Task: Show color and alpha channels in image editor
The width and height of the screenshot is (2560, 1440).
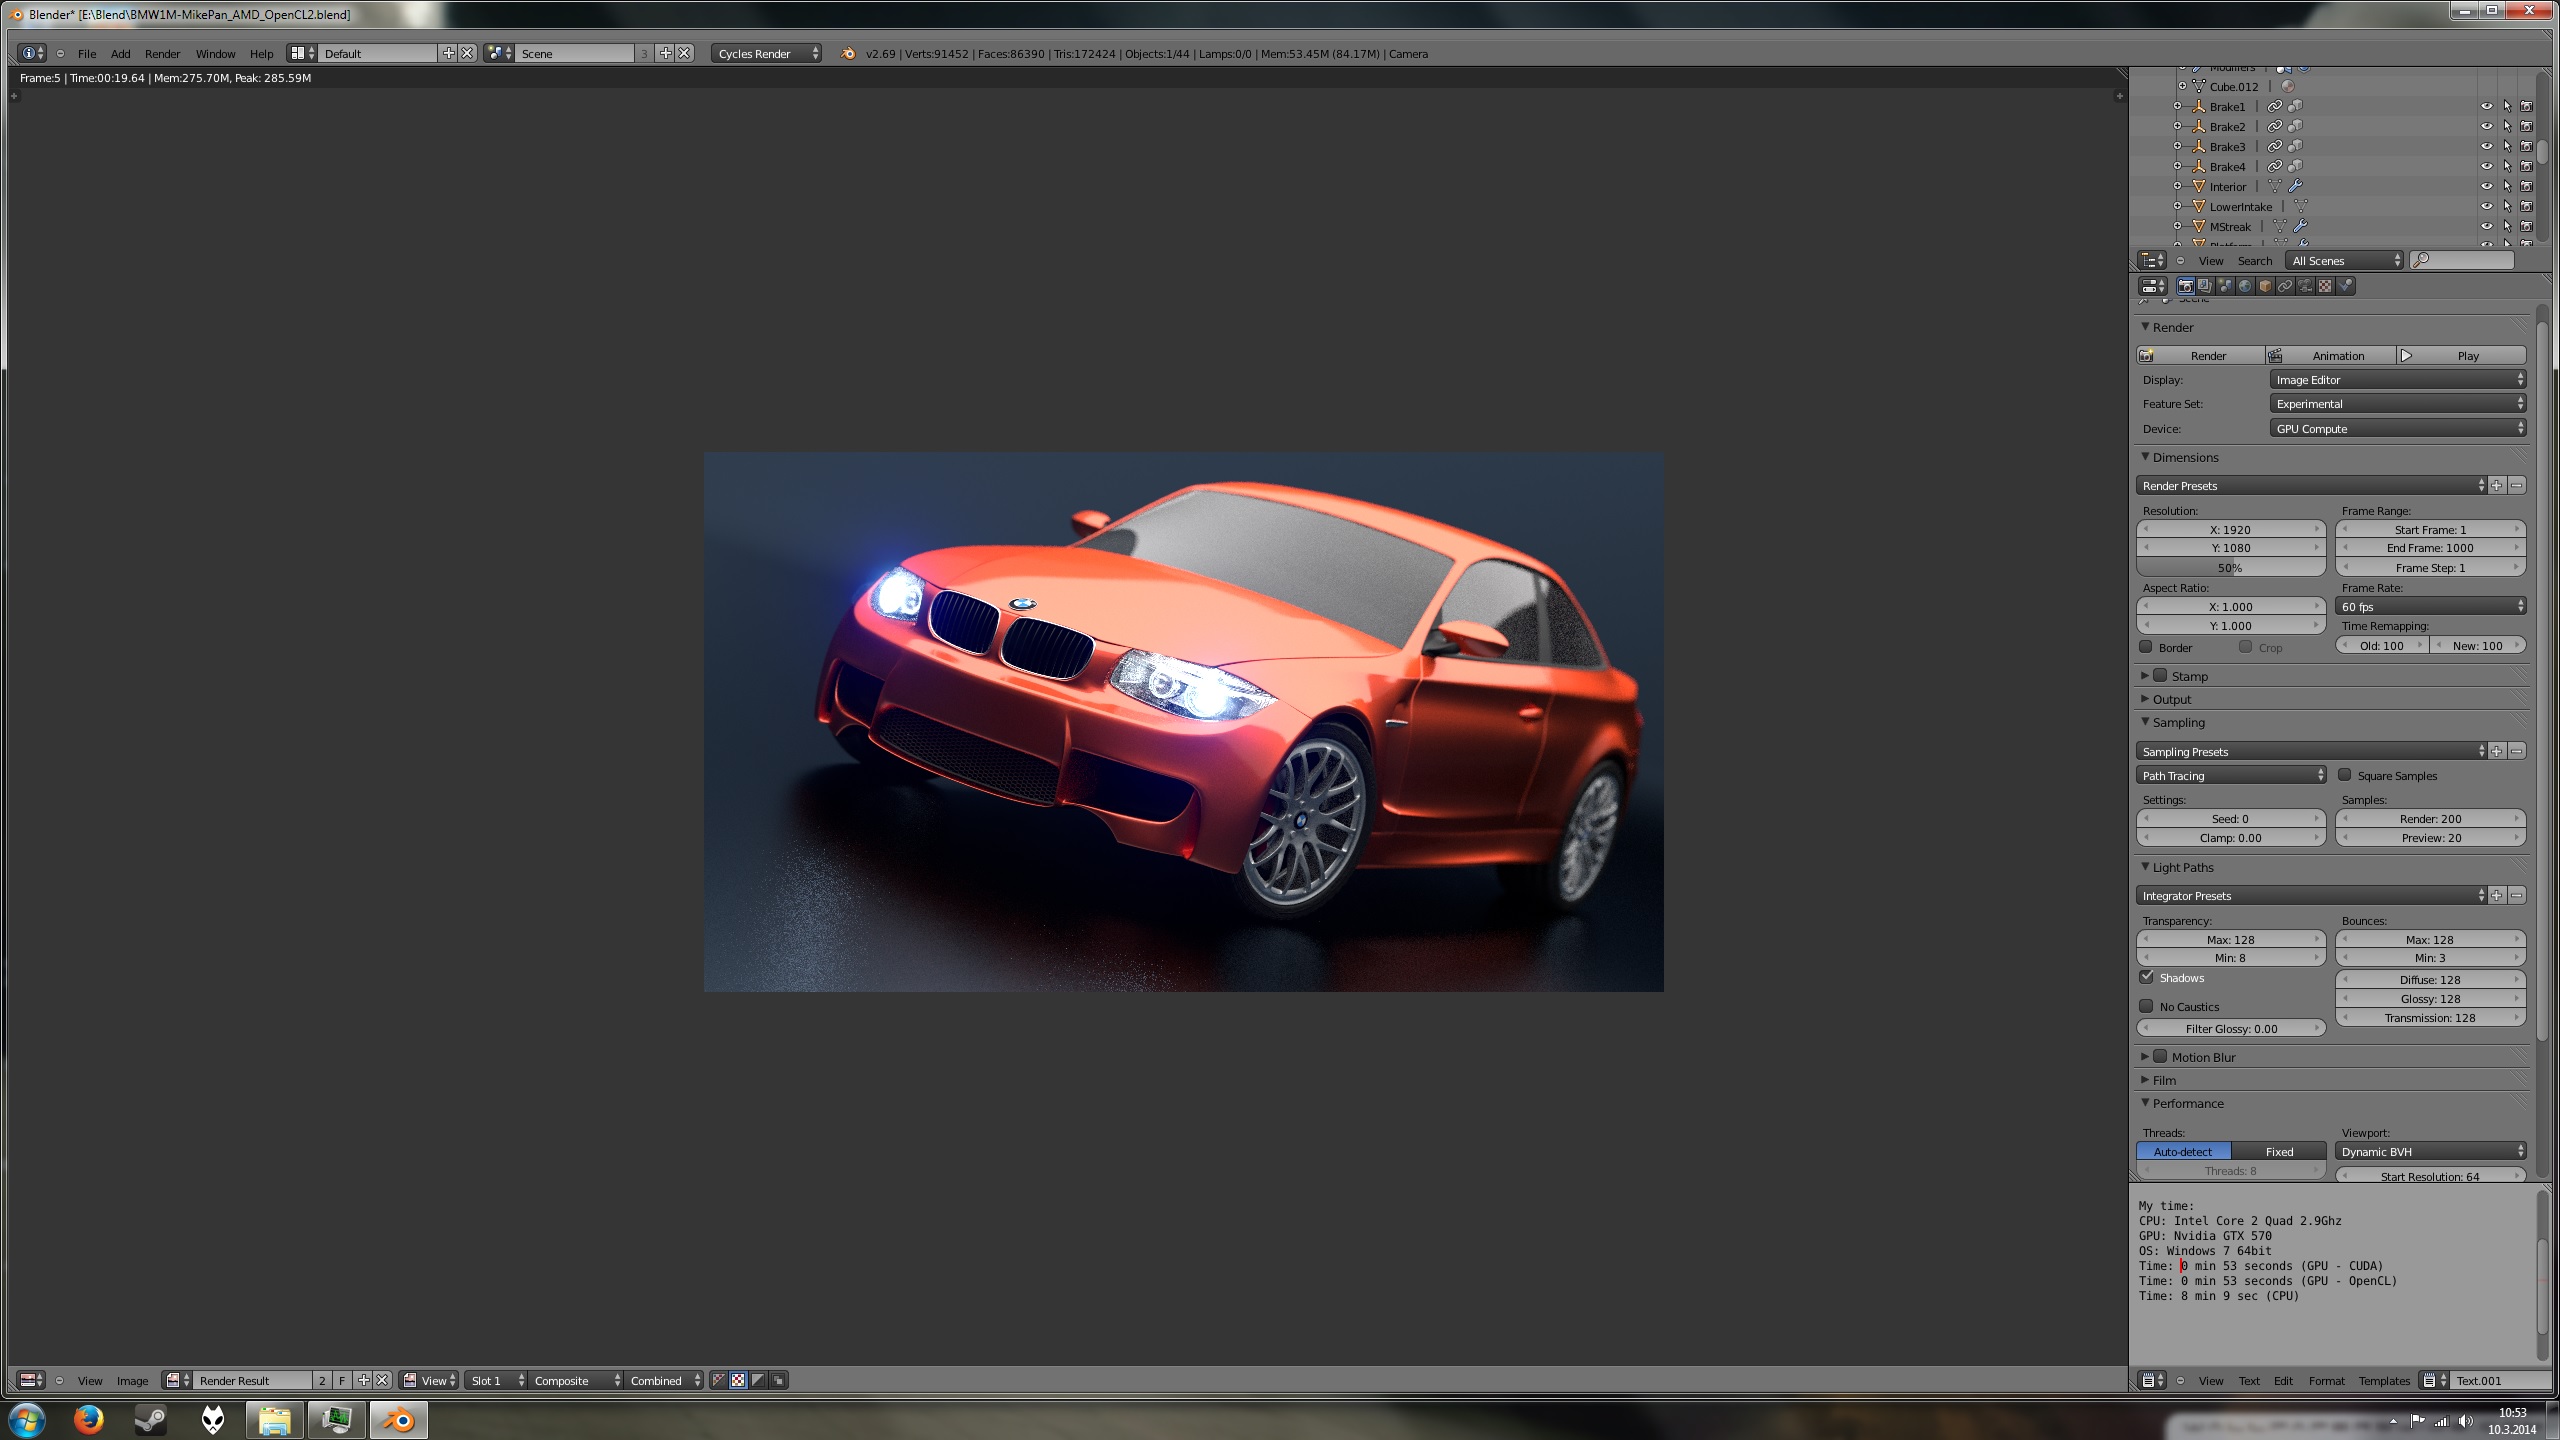Action: click(718, 1380)
